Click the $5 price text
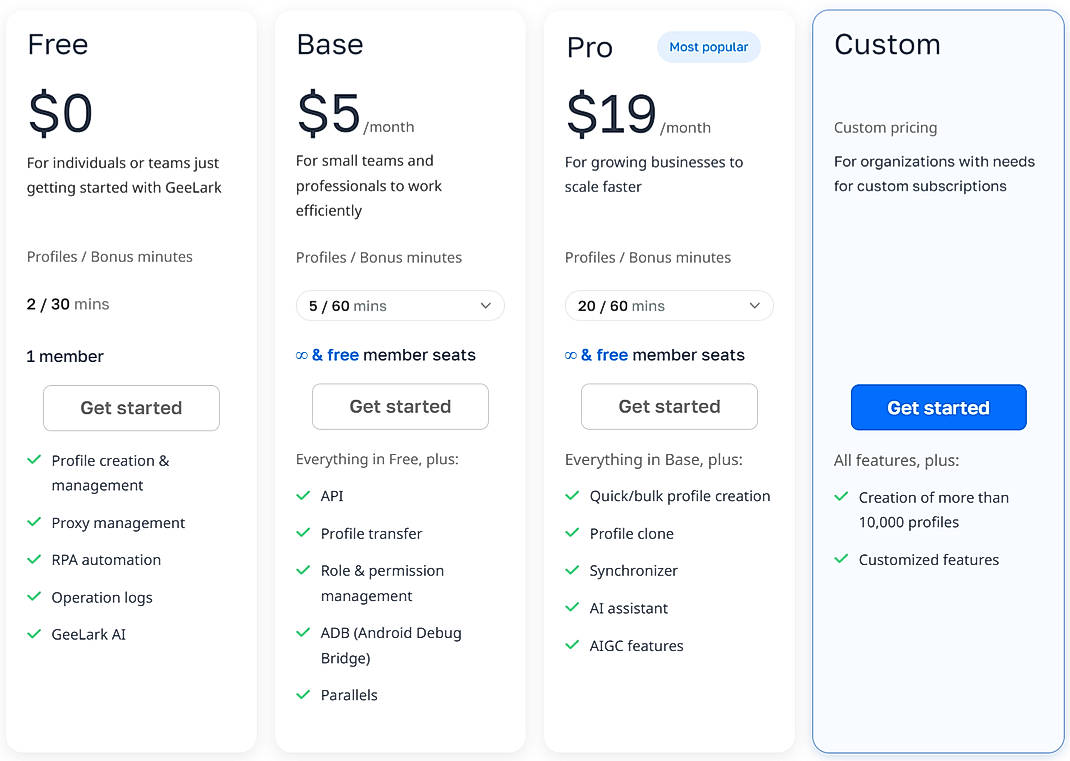Screen dimensions: 1070x761 [328, 113]
